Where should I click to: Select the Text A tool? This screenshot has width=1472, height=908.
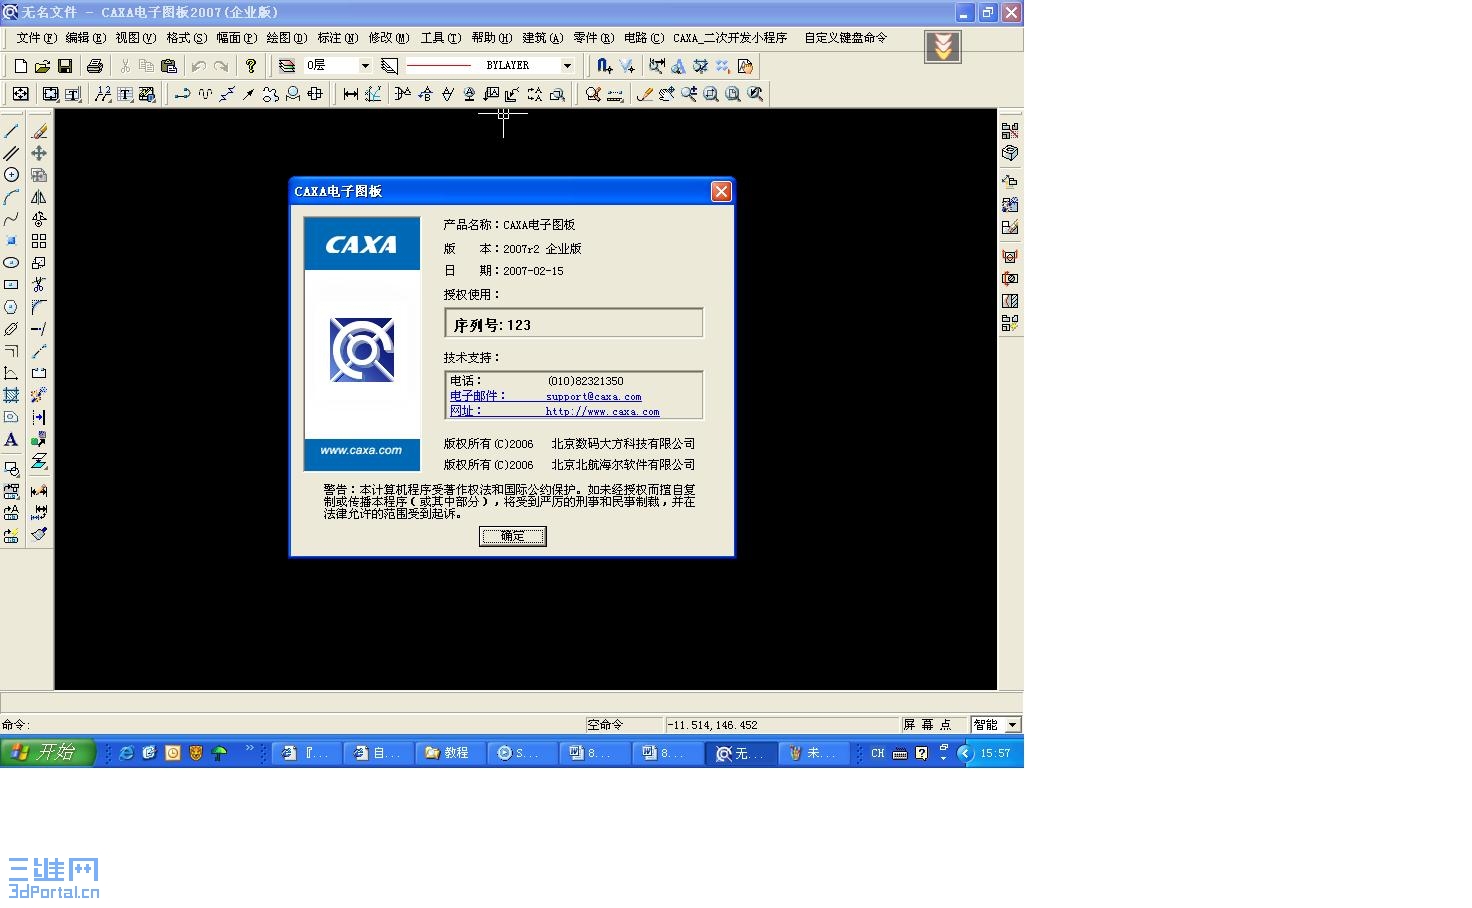tap(11, 439)
